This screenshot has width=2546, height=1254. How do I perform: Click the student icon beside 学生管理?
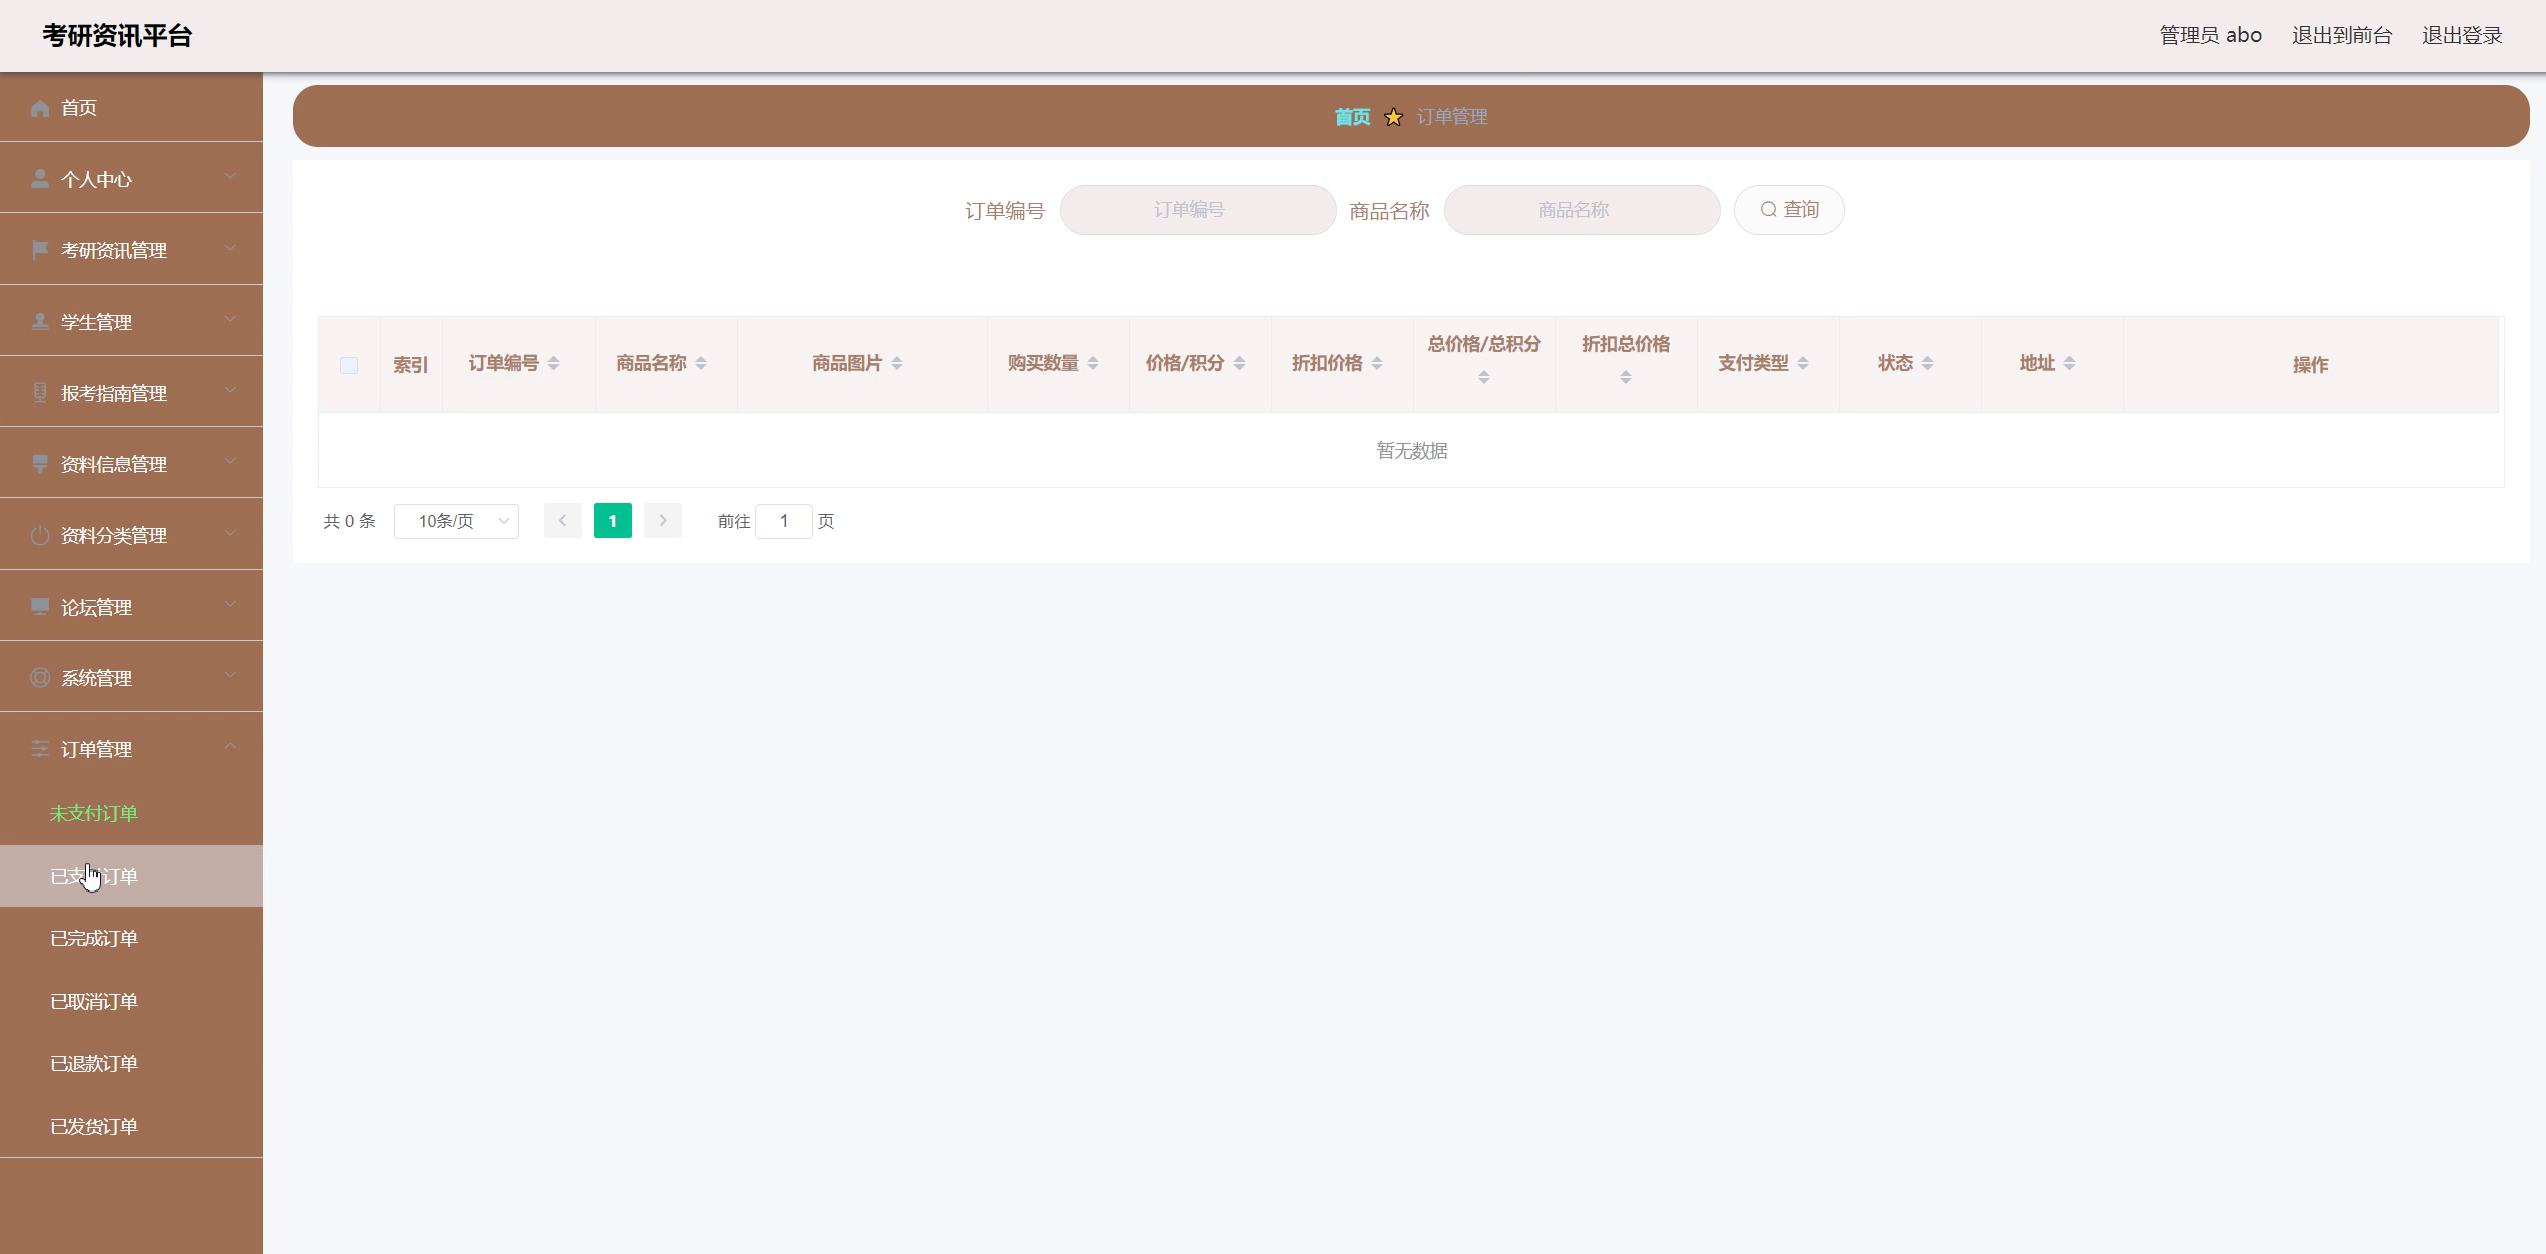pyautogui.click(x=40, y=322)
